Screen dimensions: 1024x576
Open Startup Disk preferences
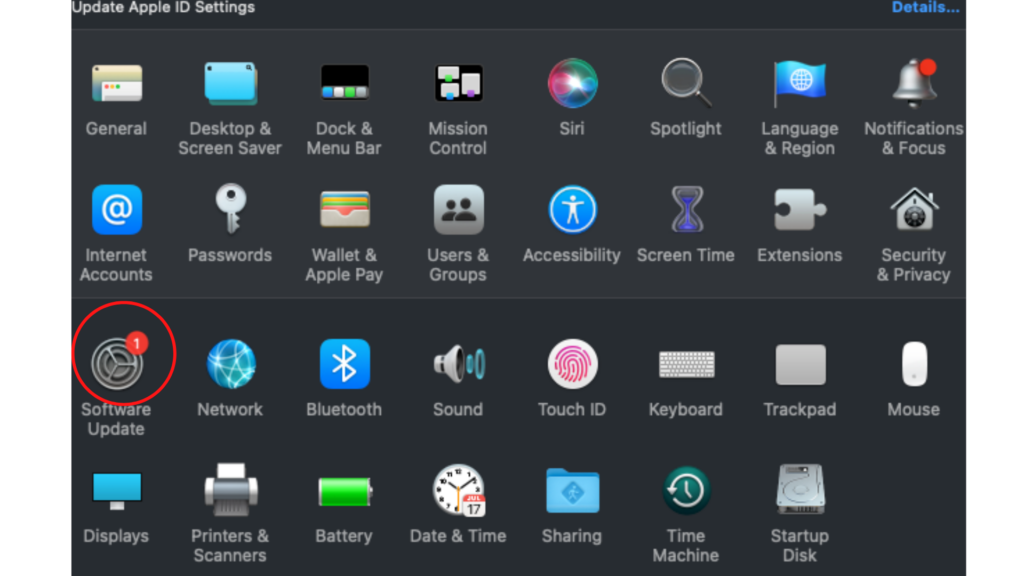click(800, 490)
